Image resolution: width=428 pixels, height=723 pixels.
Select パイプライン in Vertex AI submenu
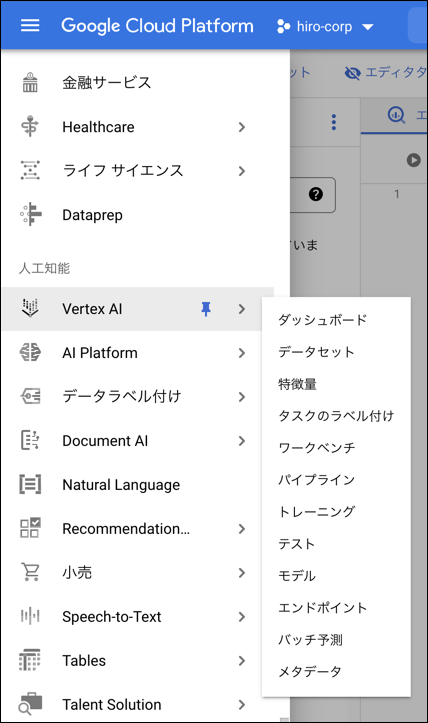pyautogui.click(x=316, y=480)
